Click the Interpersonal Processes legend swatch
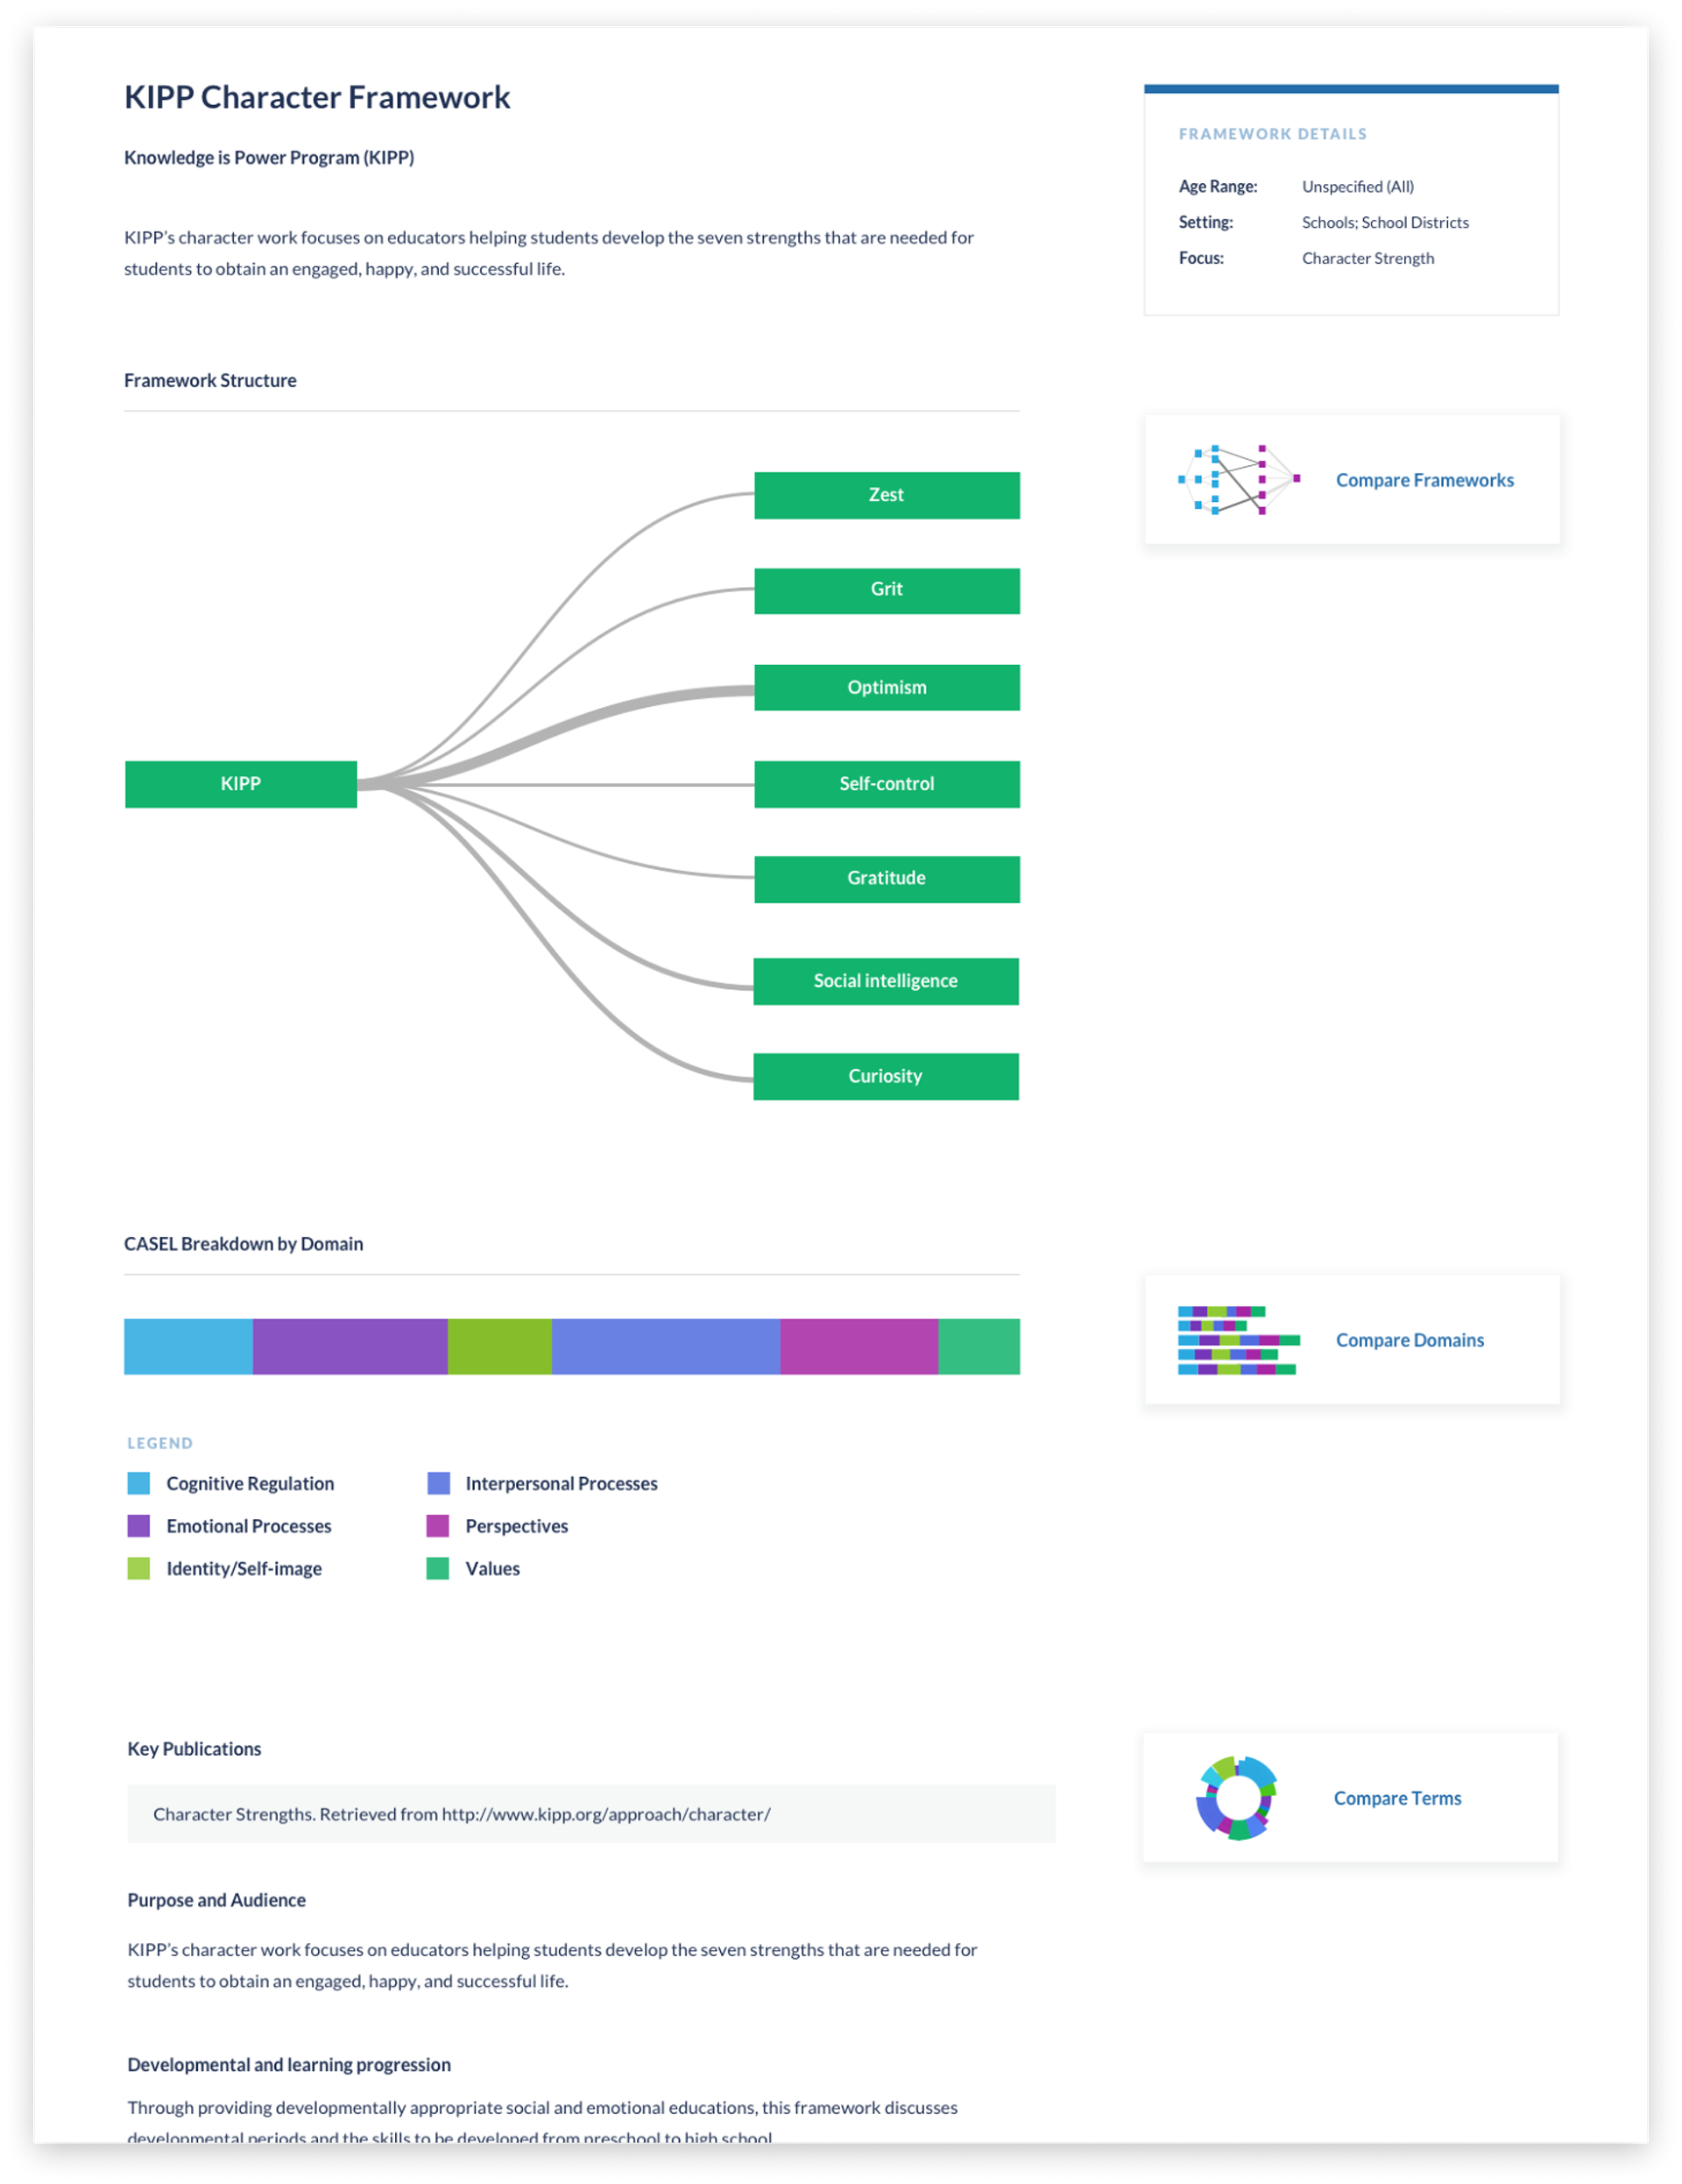1682x2184 pixels. pos(438,1483)
